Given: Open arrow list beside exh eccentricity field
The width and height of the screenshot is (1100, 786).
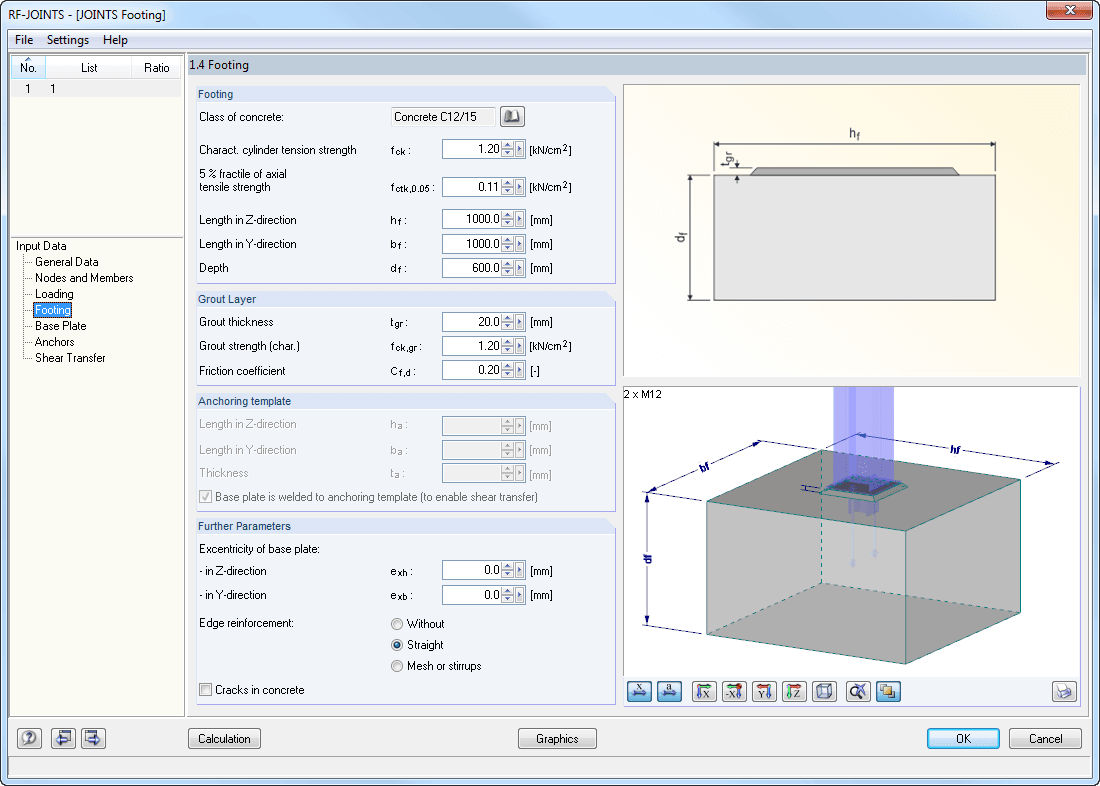Looking at the screenshot, I should click(520, 570).
